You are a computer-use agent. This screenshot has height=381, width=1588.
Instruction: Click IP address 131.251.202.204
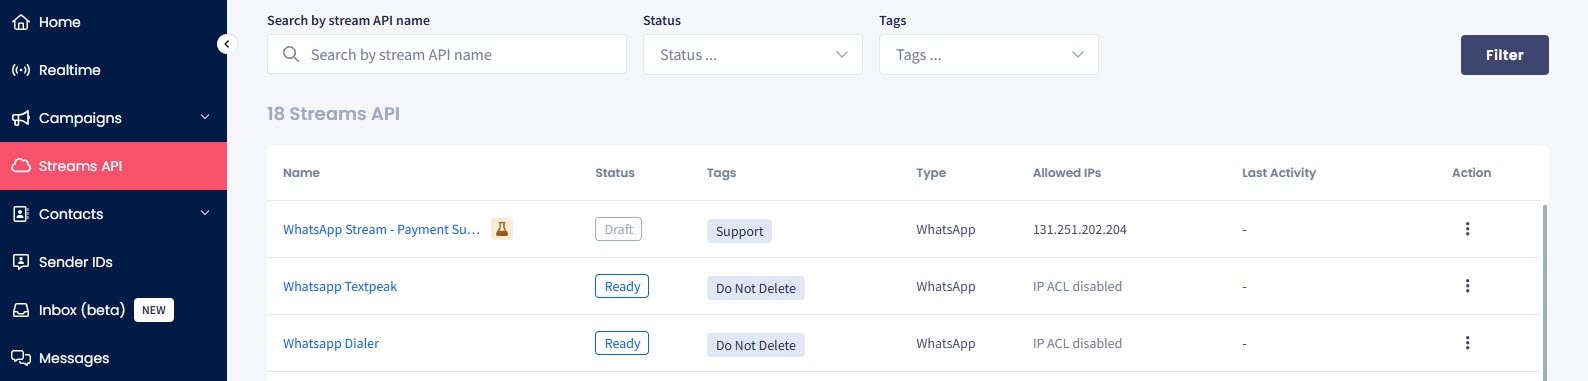pos(1079,229)
